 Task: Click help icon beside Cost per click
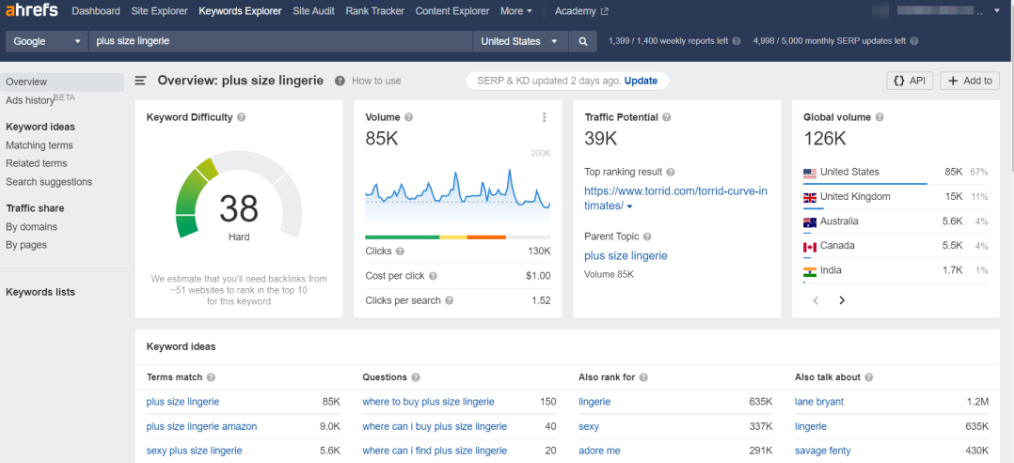[x=433, y=276]
